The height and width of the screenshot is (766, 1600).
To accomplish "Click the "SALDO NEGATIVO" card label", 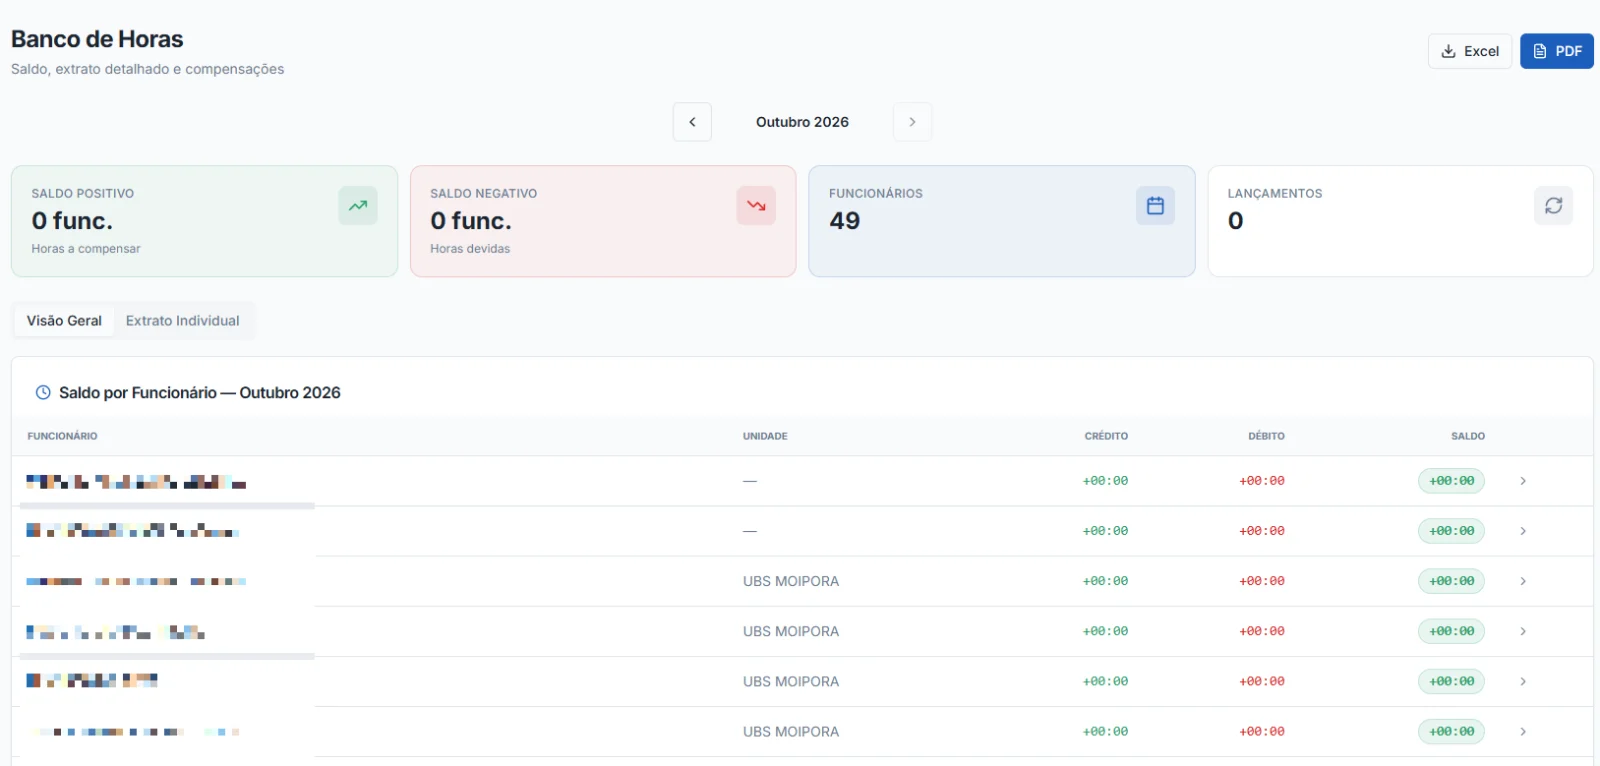I will (484, 194).
